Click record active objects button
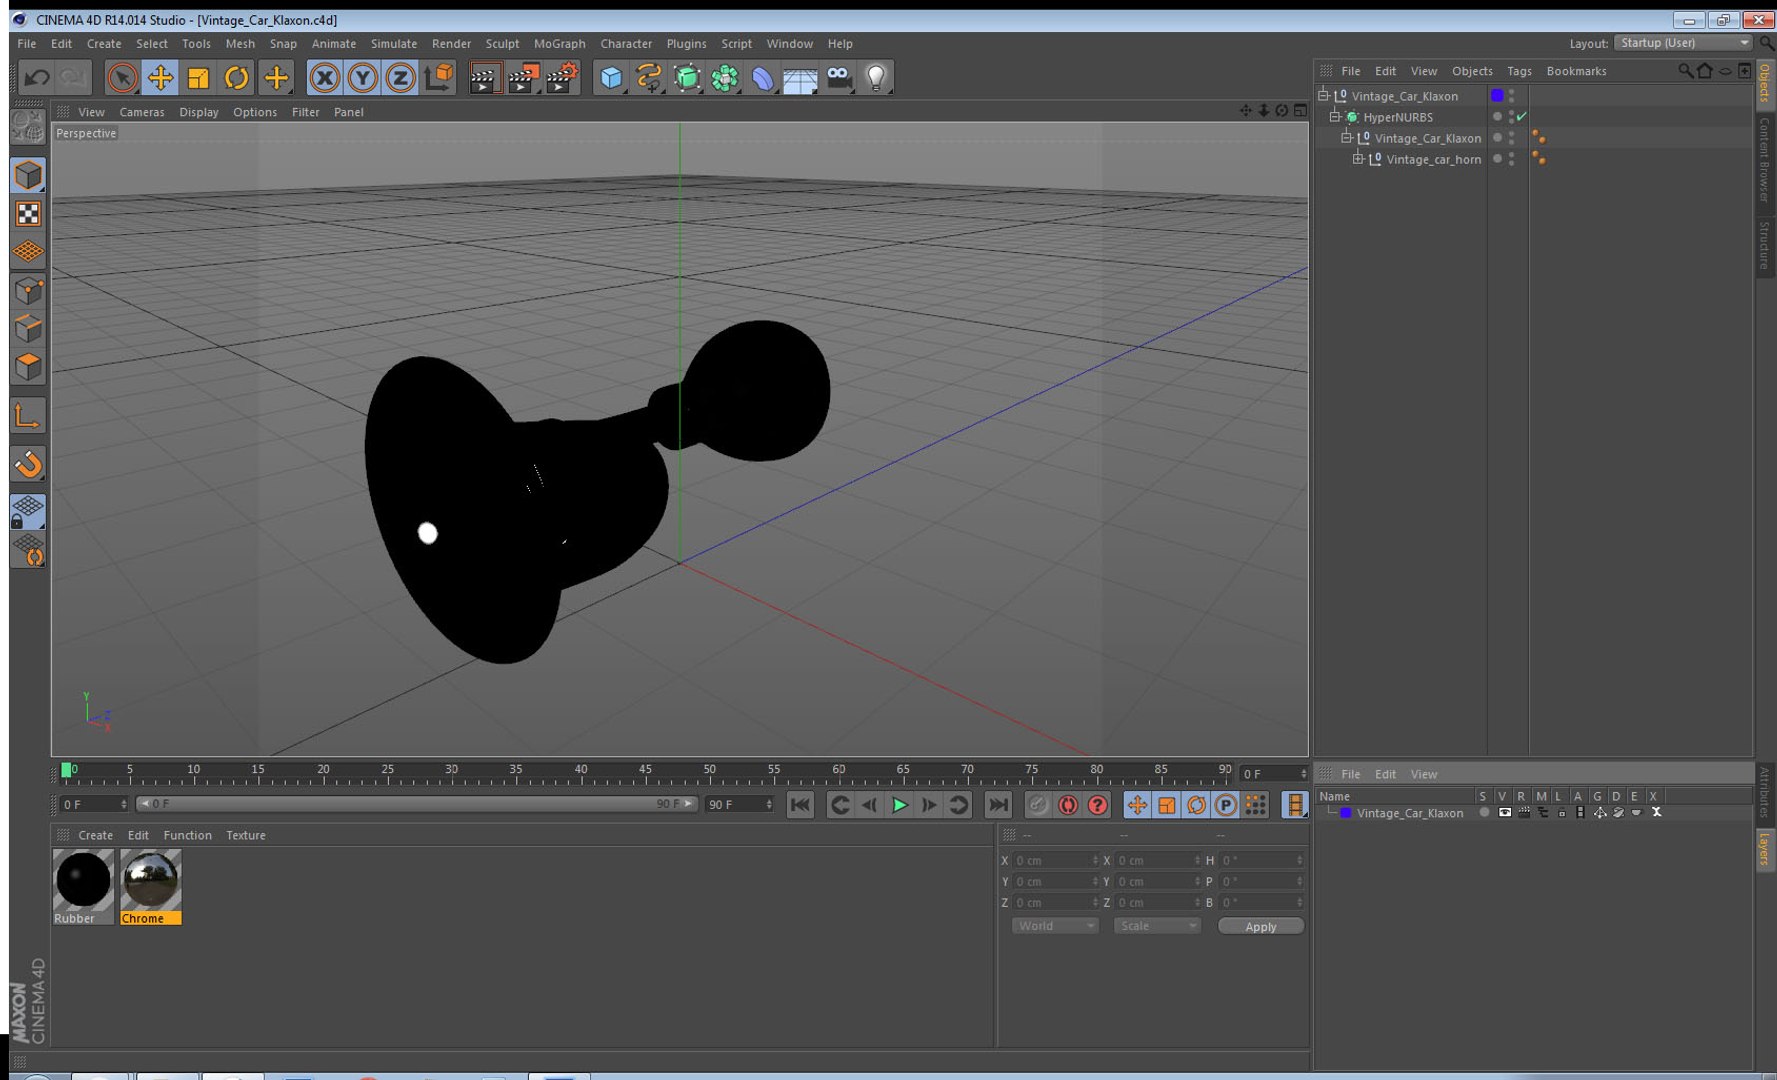The width and height of the screenshot is (1777, 1080). tap(1038, 805)
